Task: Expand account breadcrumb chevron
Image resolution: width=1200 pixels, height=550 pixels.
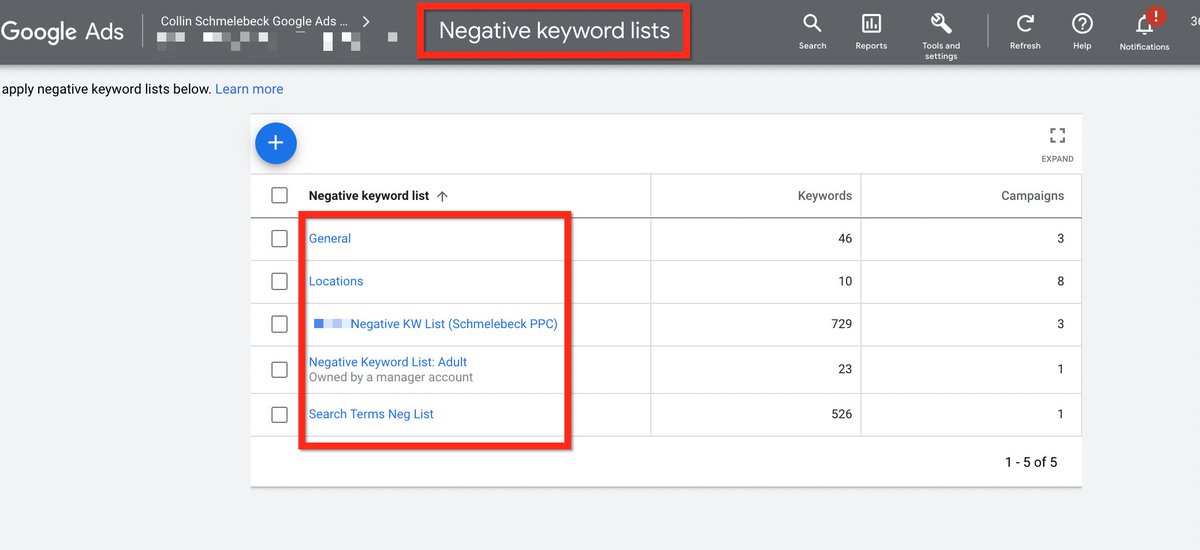Action: click(366, 20)
